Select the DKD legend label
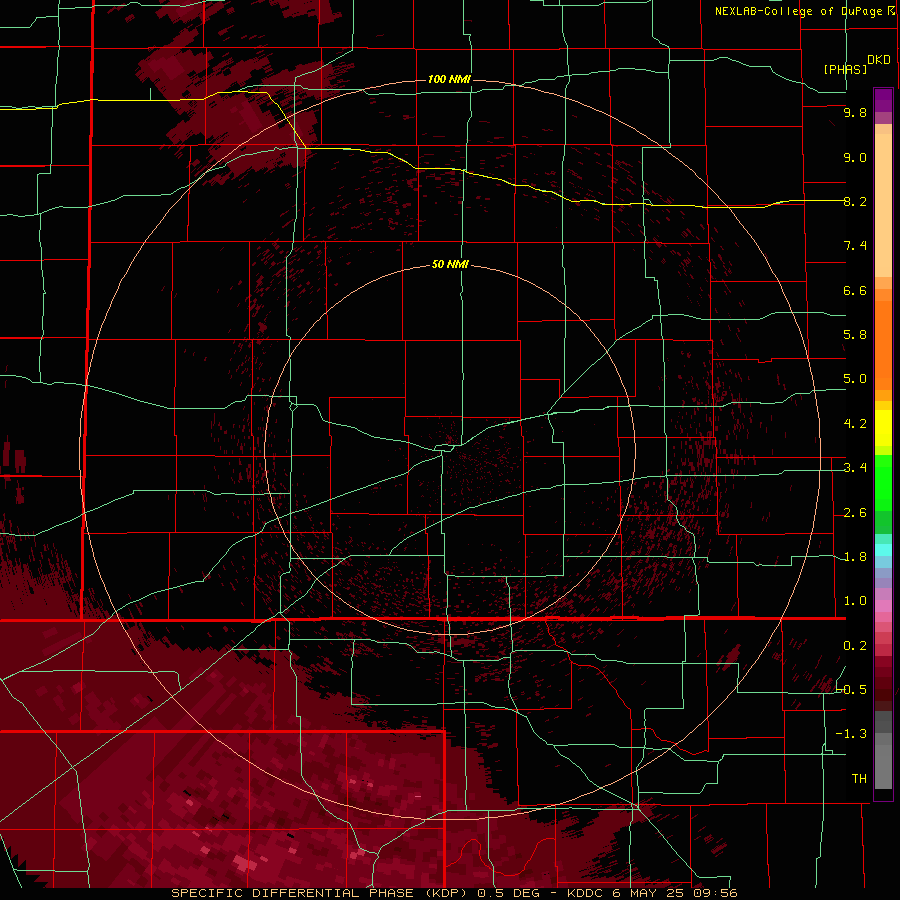The width and height of the screenshot is (900, 900). pos(878,60)
